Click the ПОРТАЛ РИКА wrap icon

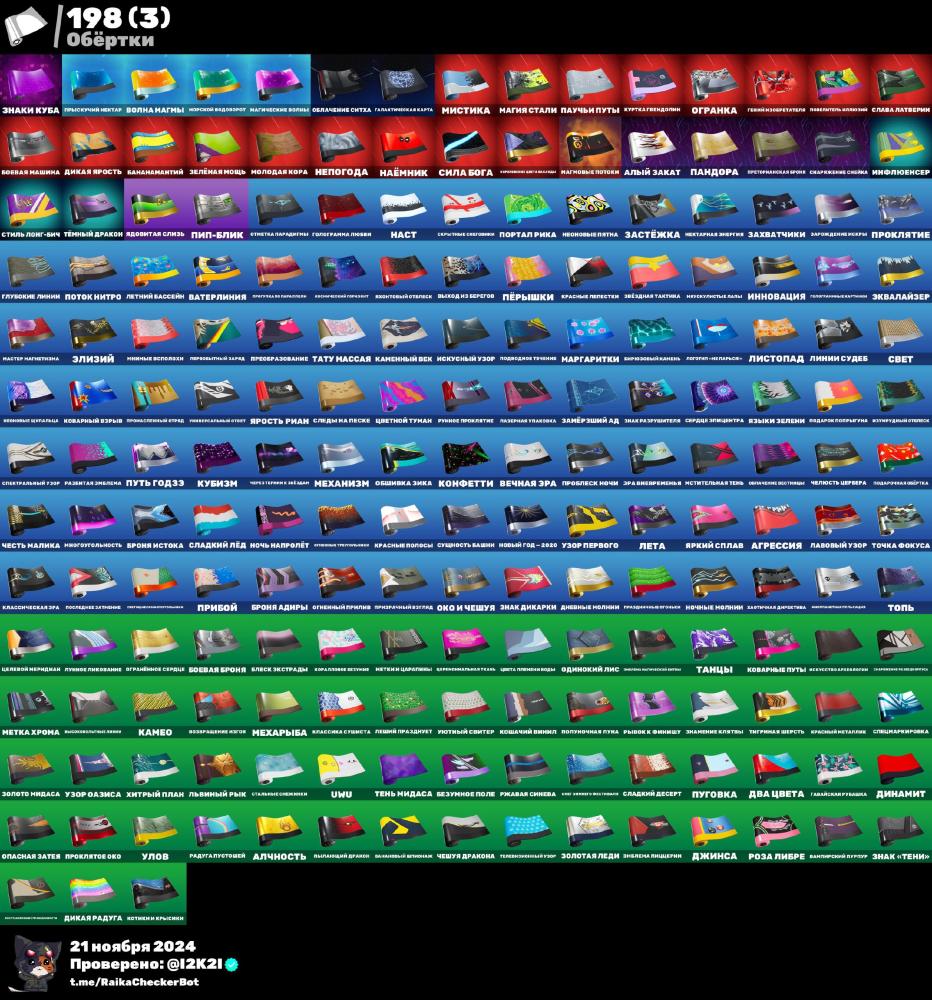point(527,204)
